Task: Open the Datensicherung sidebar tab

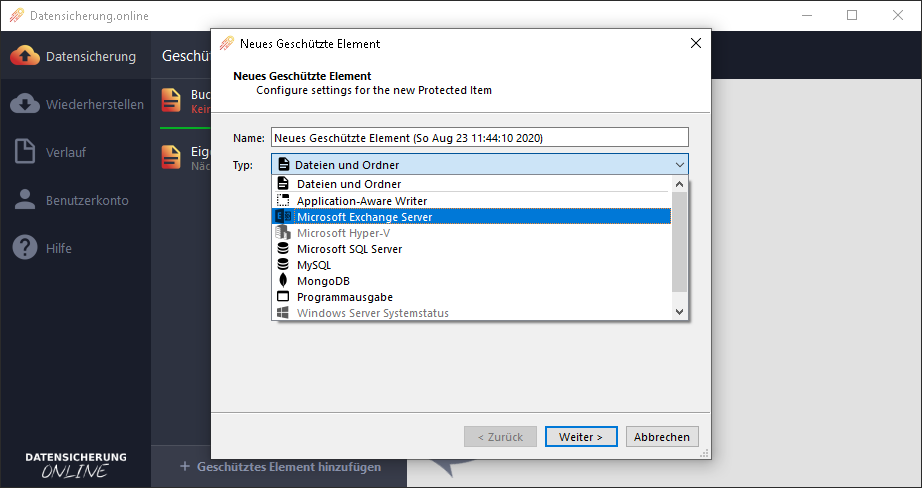Action: [x=75, y=56]
